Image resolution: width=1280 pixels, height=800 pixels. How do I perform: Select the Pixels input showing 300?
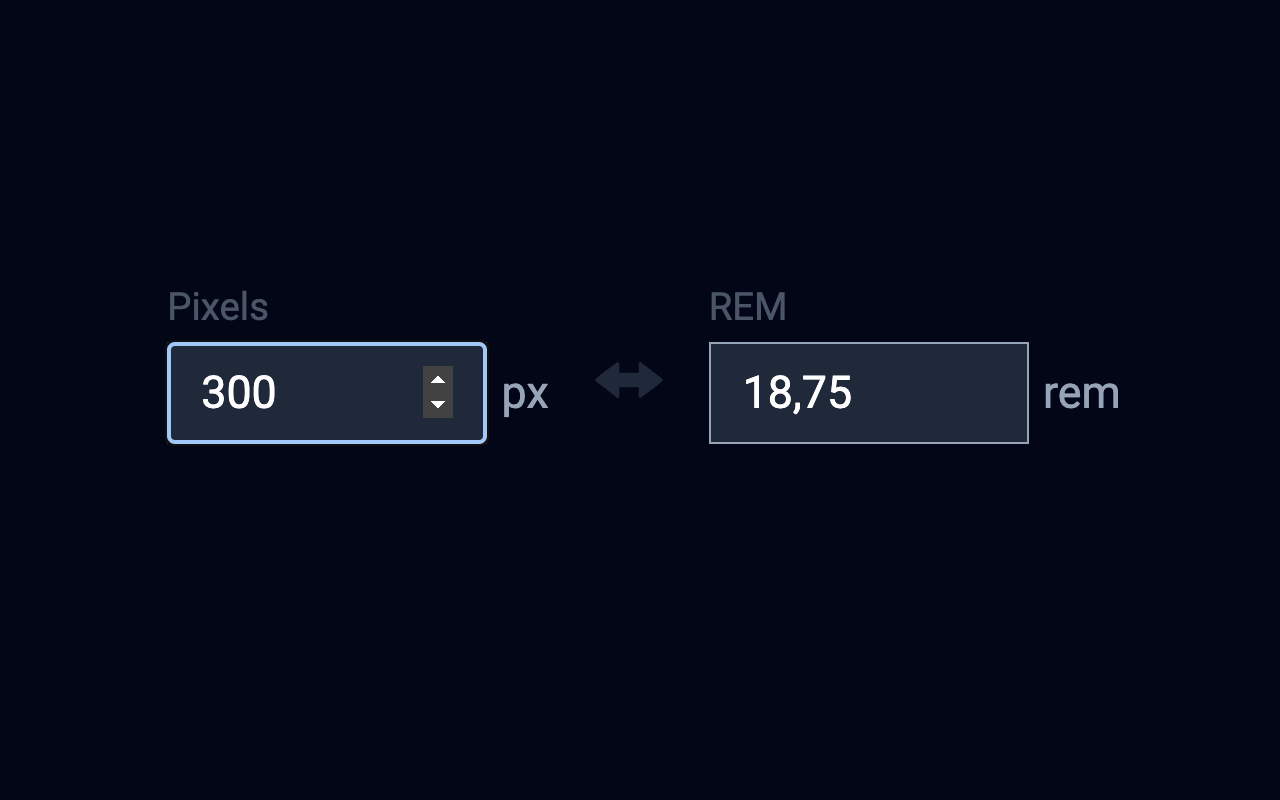pos(300,393)
